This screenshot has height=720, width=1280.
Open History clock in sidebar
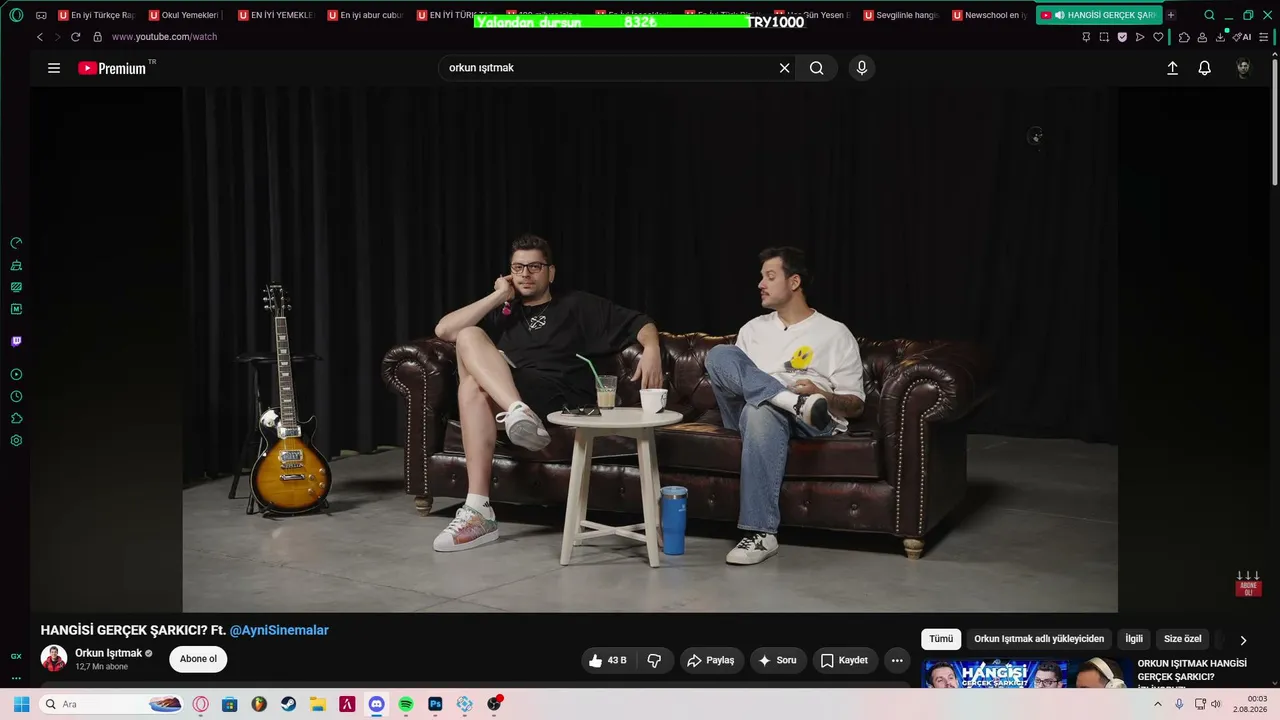[x=16, y=396]
